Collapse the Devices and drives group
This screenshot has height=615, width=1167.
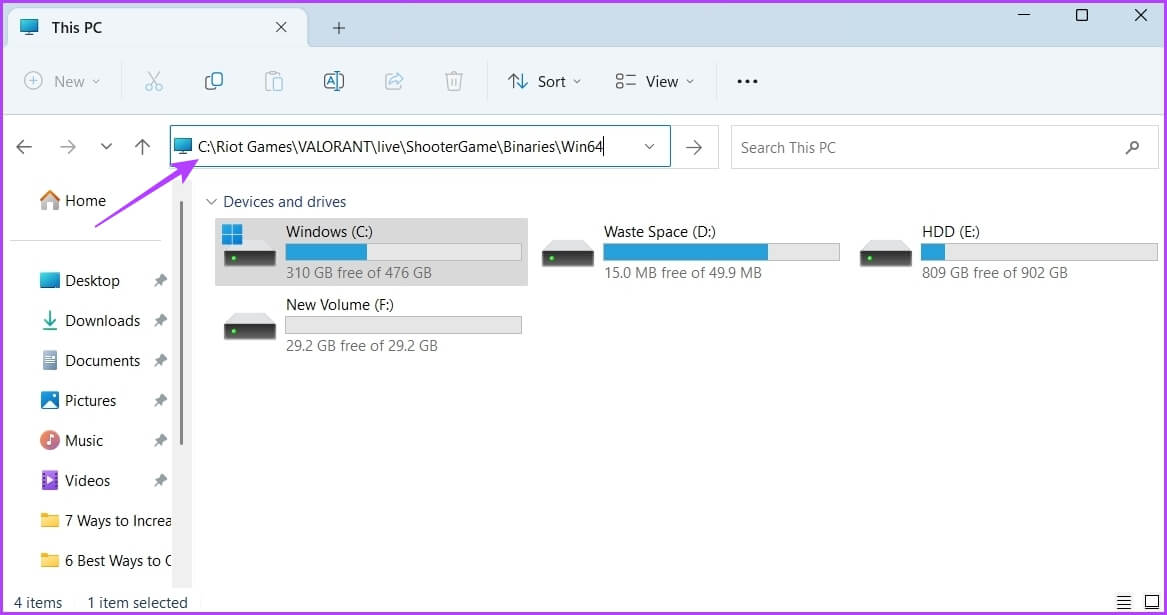pos(211,202)
